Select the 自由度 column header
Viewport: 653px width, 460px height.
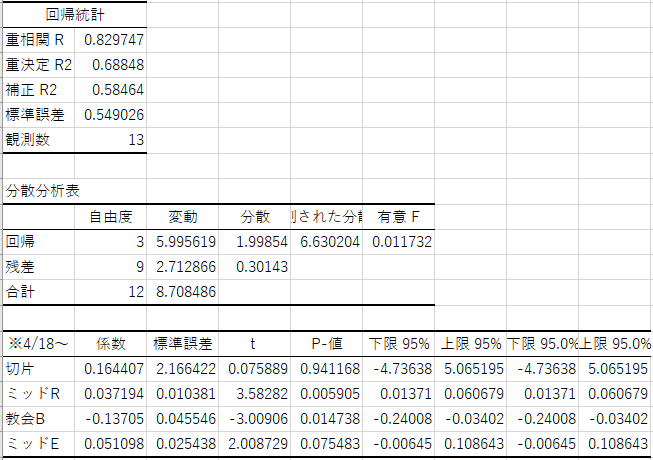pos(110,217)
